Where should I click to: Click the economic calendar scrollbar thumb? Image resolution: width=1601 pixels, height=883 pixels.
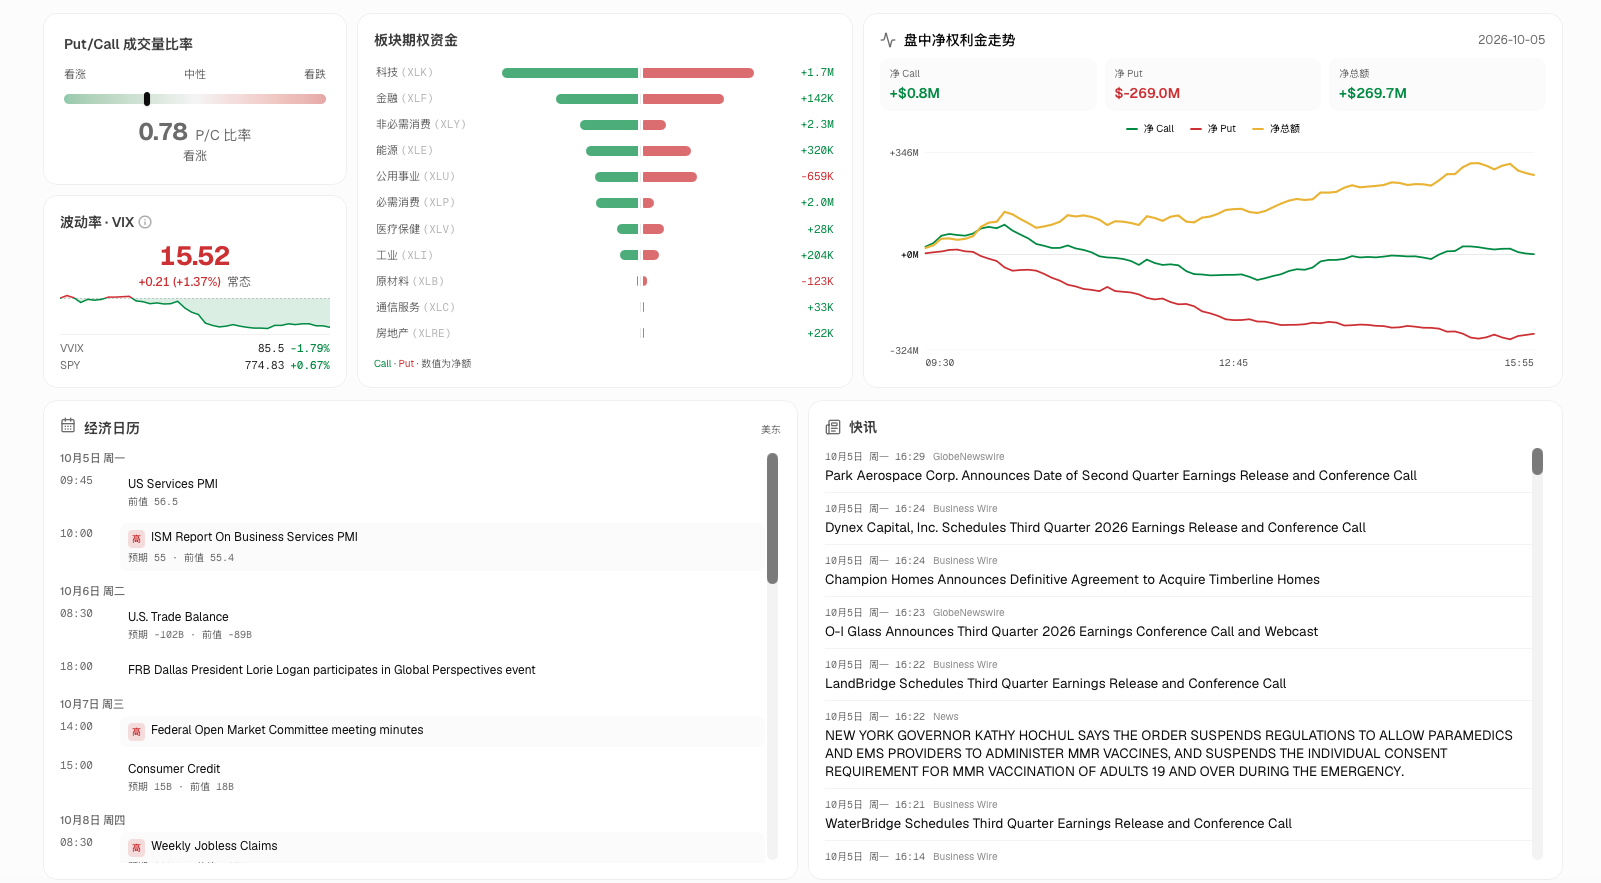click(772, 518)
